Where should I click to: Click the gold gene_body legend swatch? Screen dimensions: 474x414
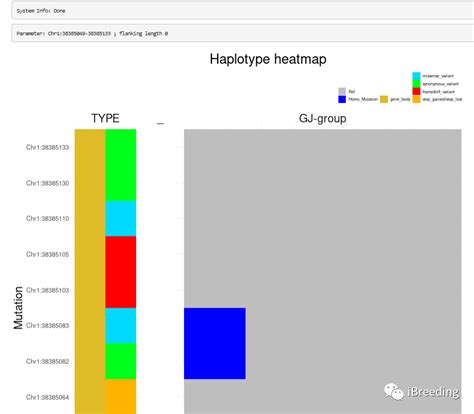point(384,99)
